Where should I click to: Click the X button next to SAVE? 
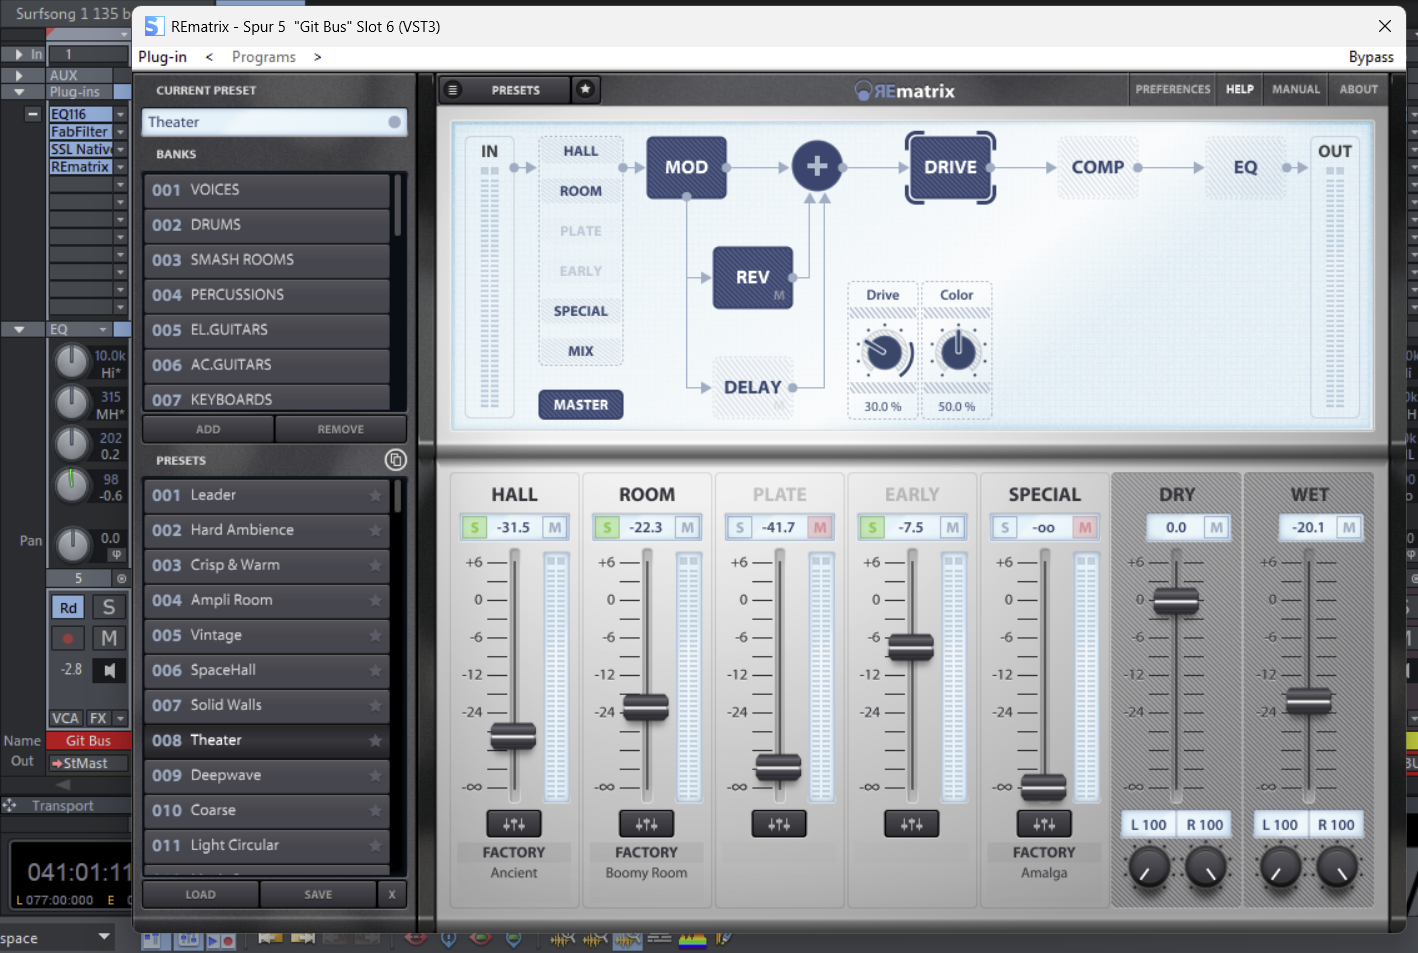coord(392,895)
